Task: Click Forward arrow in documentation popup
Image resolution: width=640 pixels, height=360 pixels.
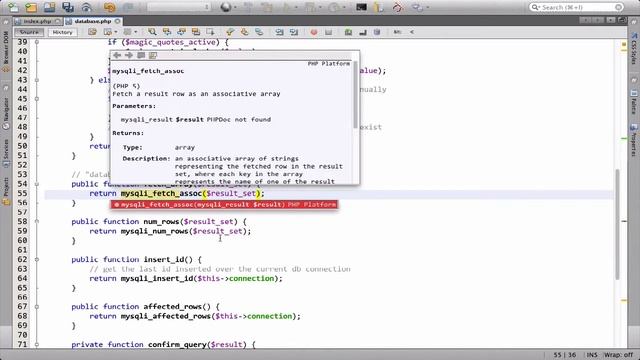Action: click(x=129, y=55)
